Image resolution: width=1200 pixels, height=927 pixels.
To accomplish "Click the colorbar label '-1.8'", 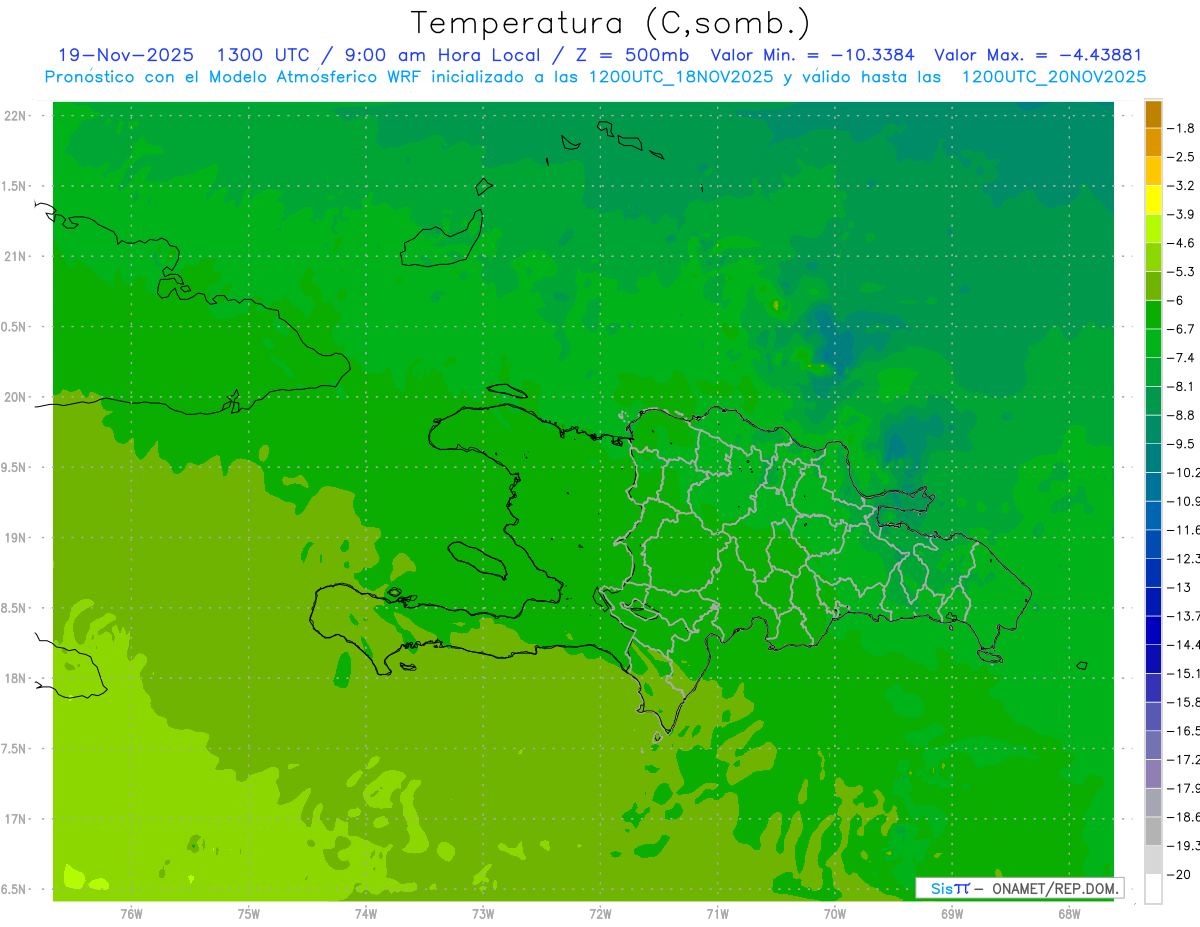I will pos(1181,128).
